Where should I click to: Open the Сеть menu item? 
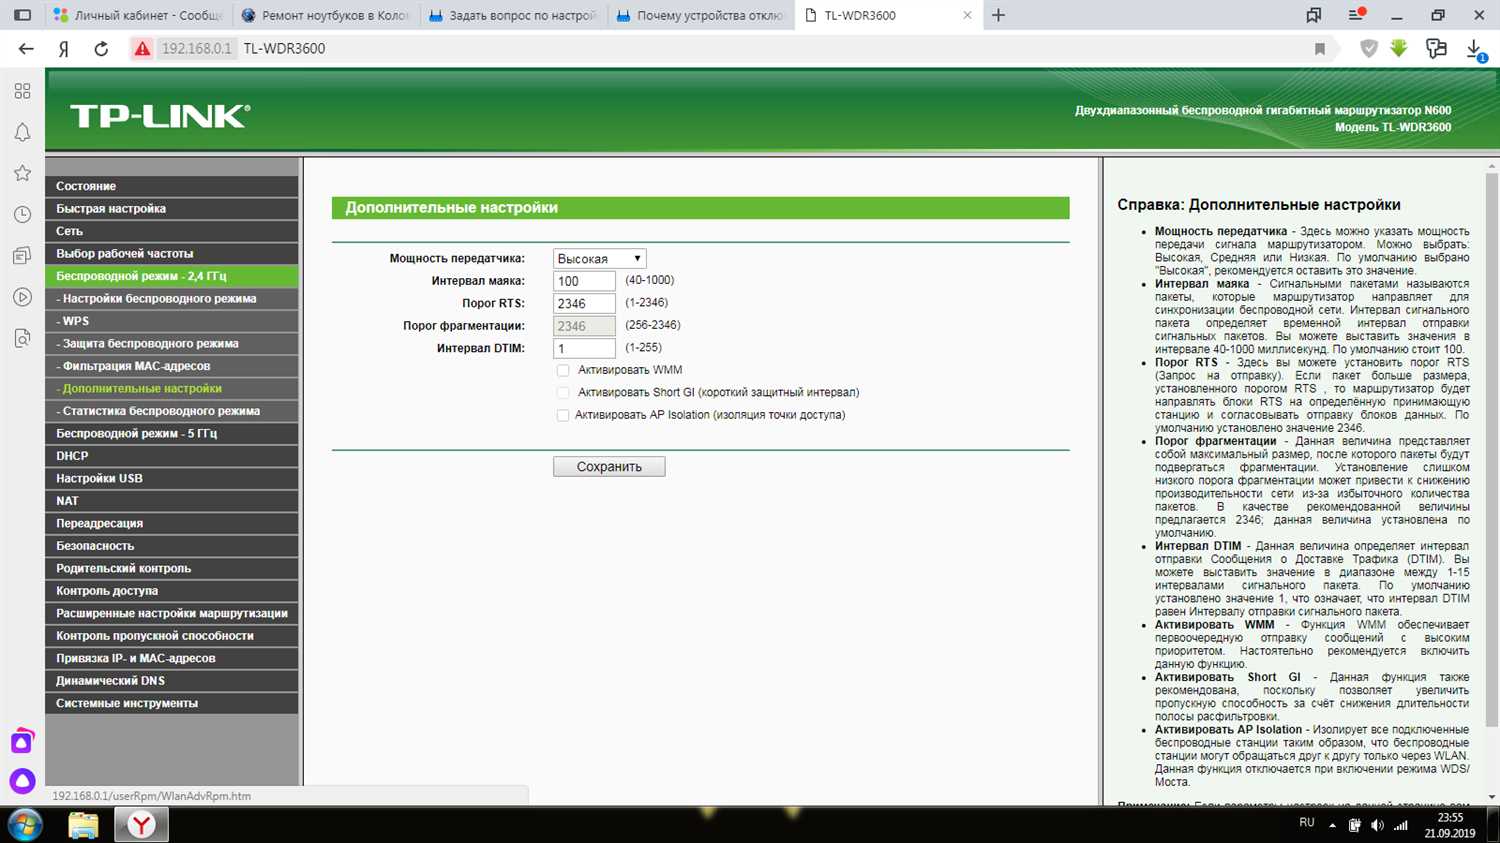coord(172,231)
